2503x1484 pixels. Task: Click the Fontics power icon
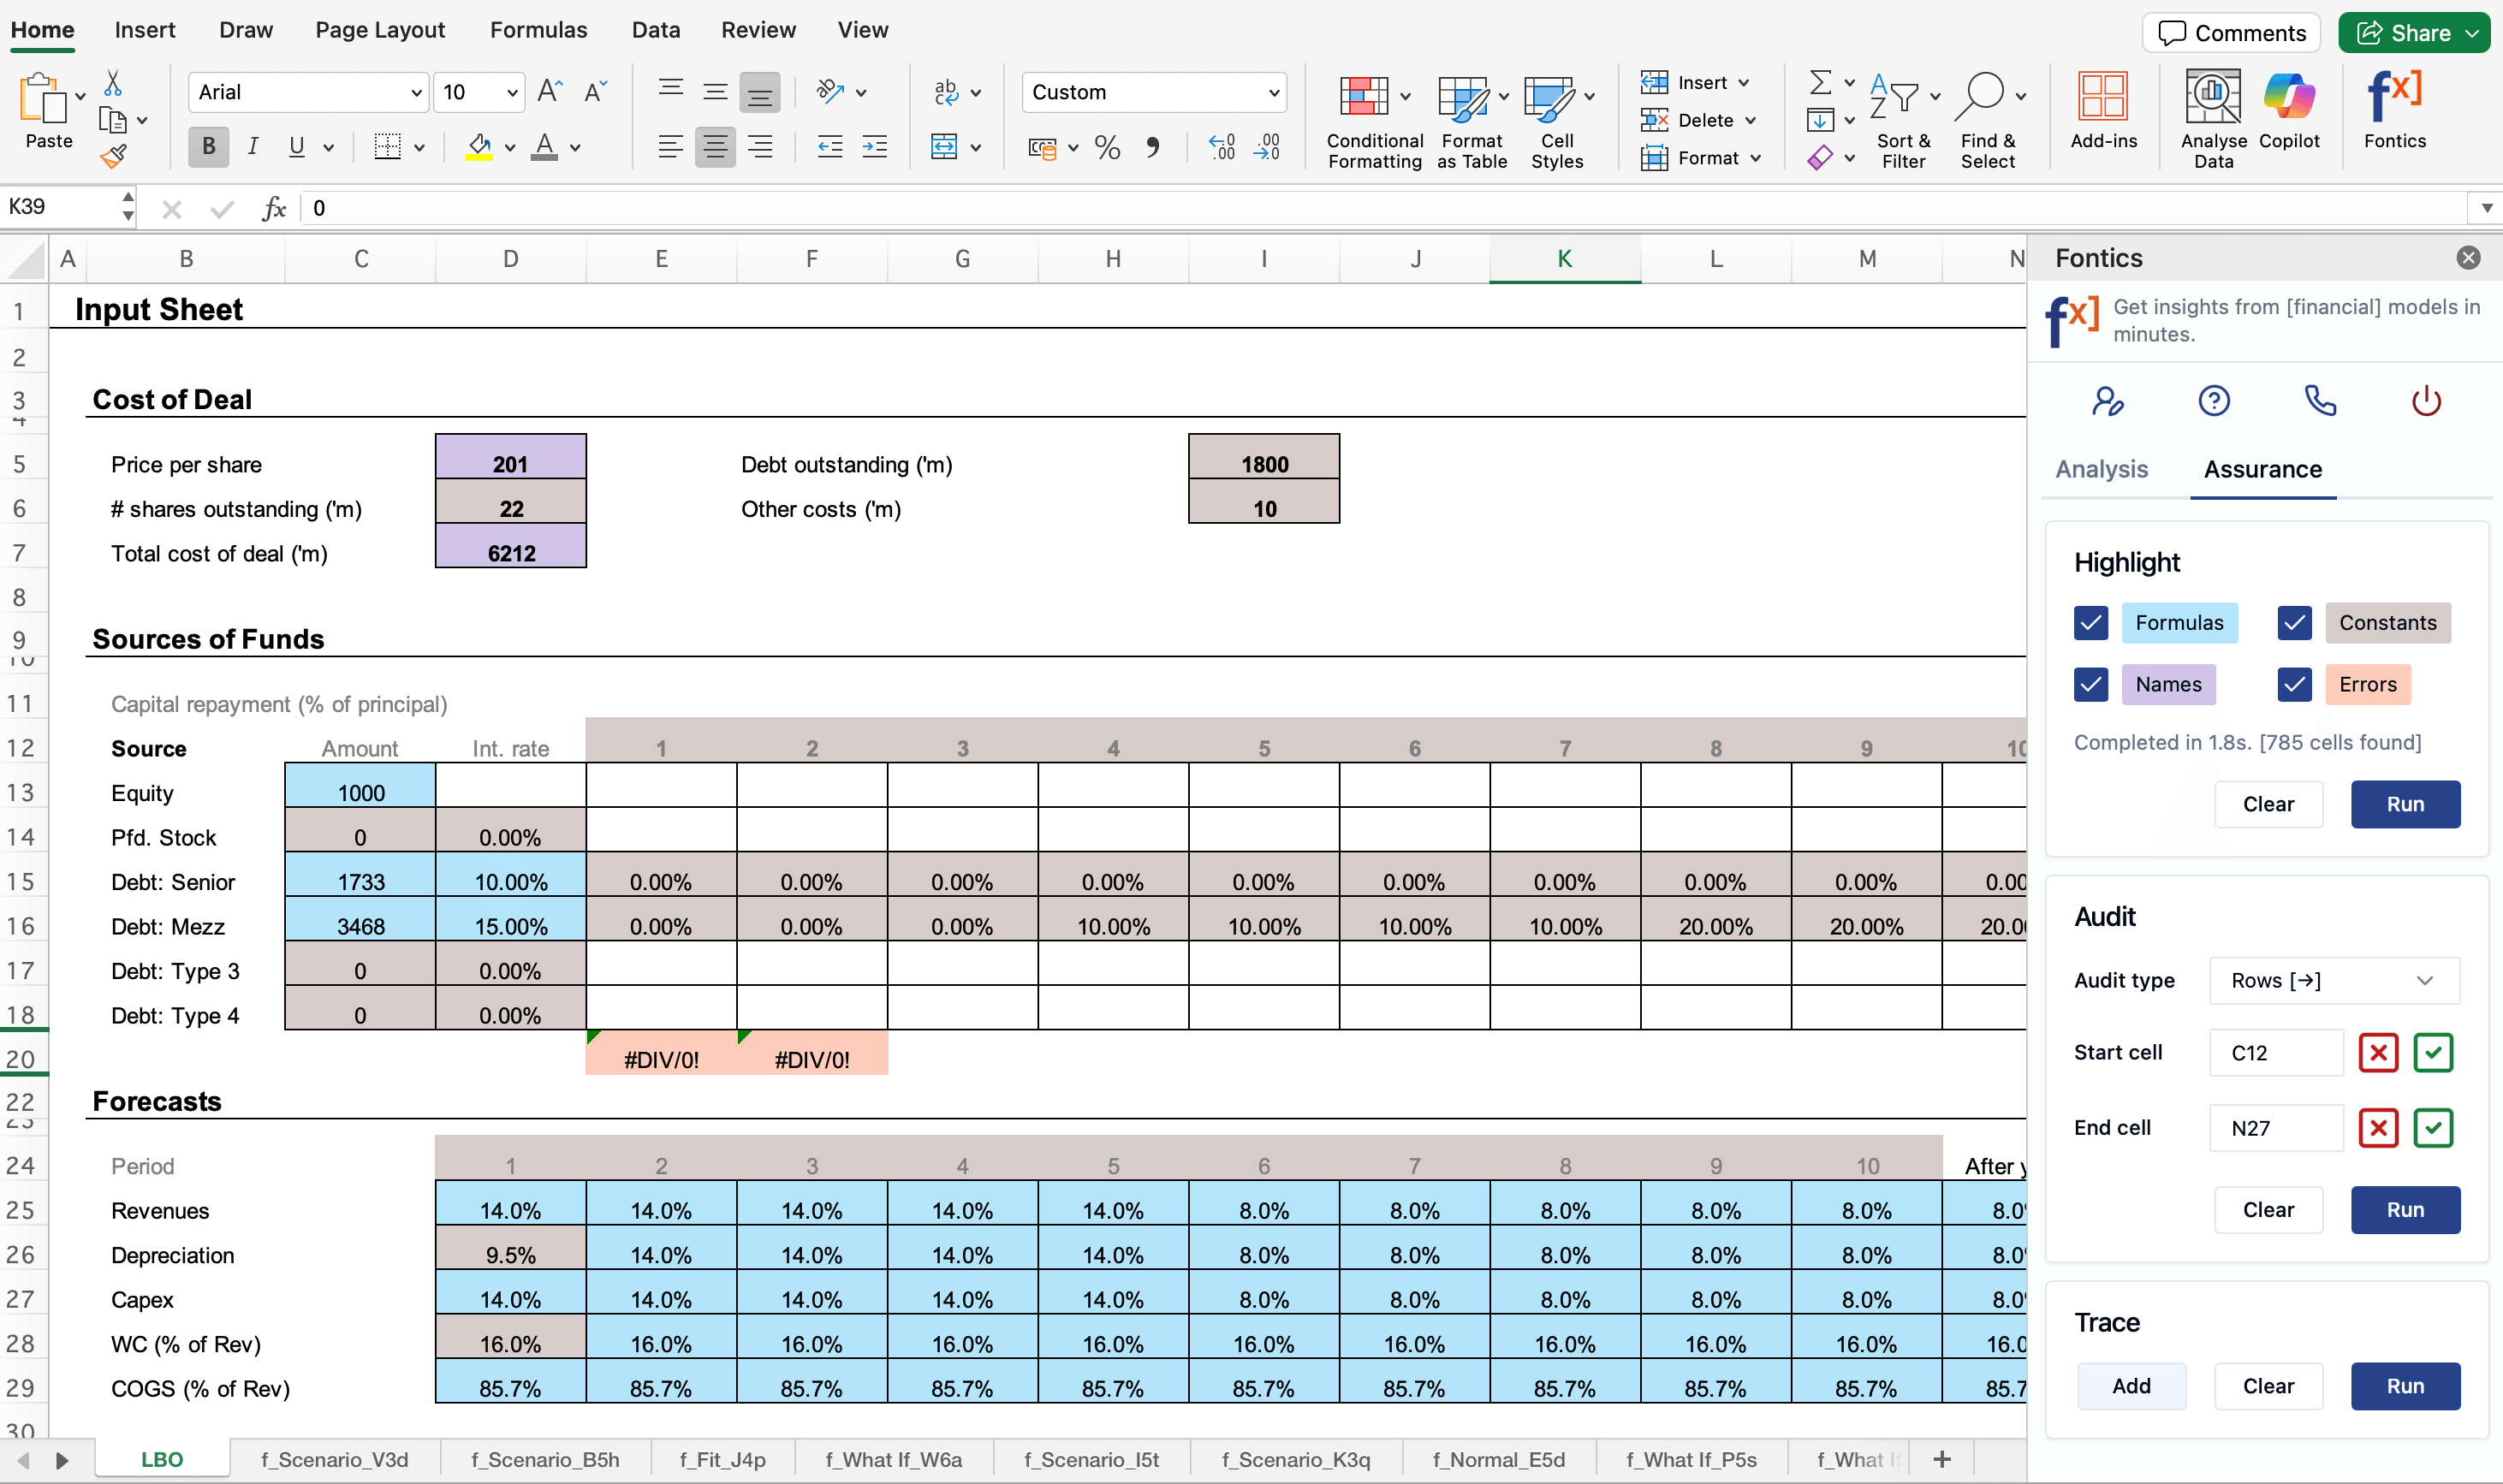[x=2425, y=401]
